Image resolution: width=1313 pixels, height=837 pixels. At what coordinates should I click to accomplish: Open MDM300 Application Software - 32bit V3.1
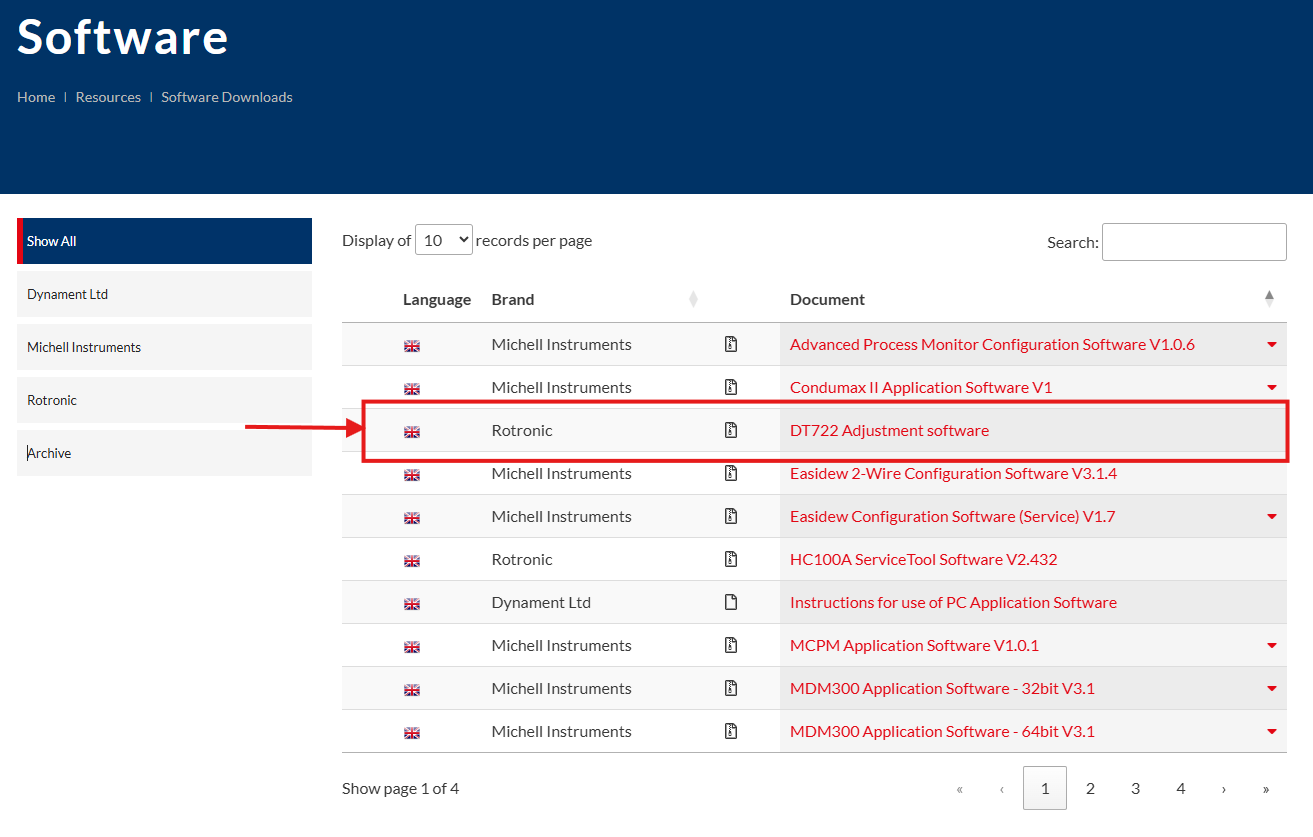coord(942,688)
